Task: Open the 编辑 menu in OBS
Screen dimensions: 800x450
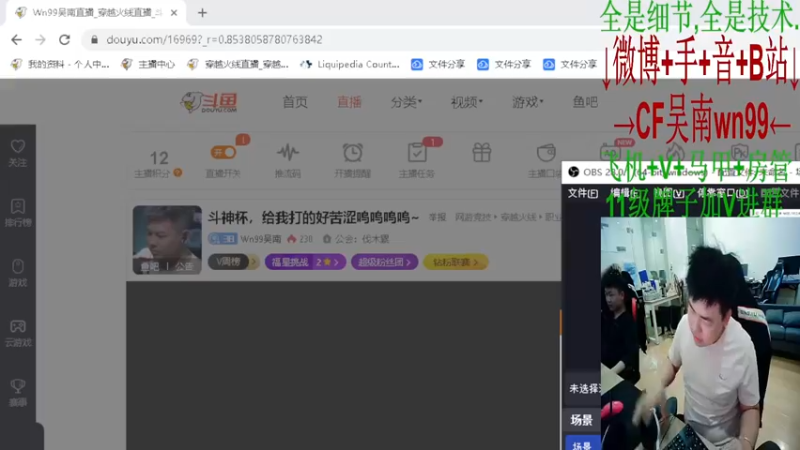Action: (x=623, y=193)
